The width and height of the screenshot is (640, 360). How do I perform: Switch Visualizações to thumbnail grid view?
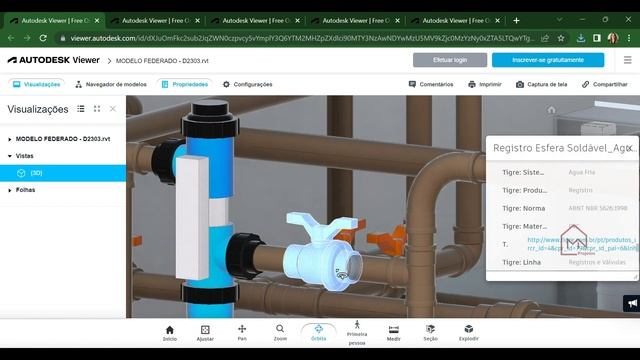click(x=97, y=109)
